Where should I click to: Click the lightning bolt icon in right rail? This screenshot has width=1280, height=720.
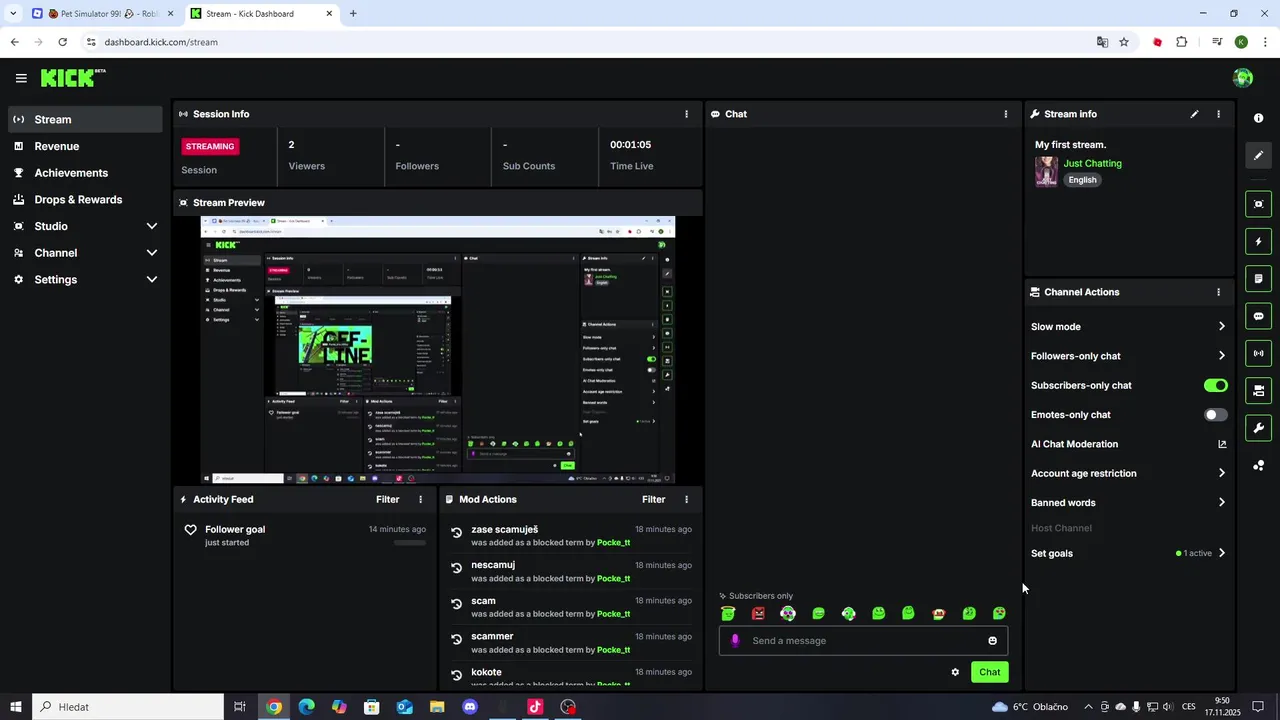pos(1258,241)
